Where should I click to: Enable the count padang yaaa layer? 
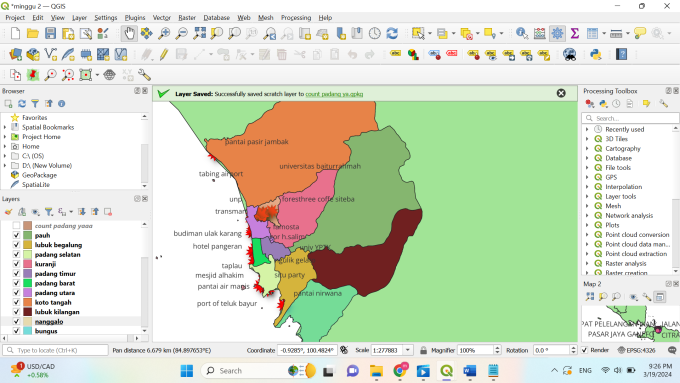pyautogui.click(x=16, y=226)
